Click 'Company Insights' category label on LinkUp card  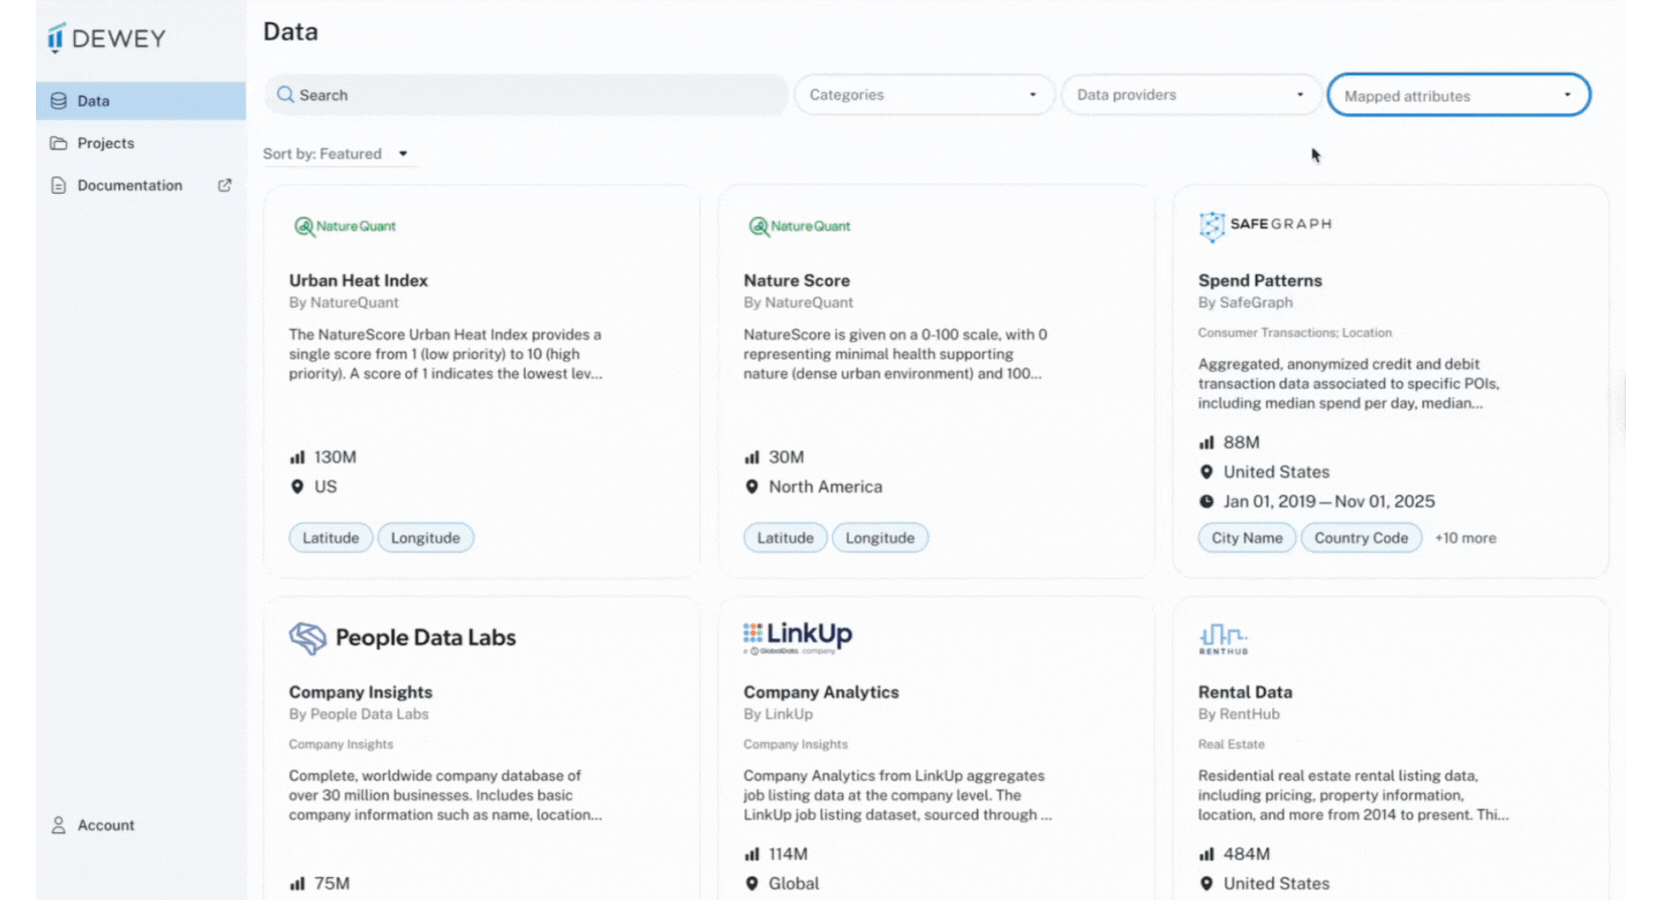tap(796, 744)
